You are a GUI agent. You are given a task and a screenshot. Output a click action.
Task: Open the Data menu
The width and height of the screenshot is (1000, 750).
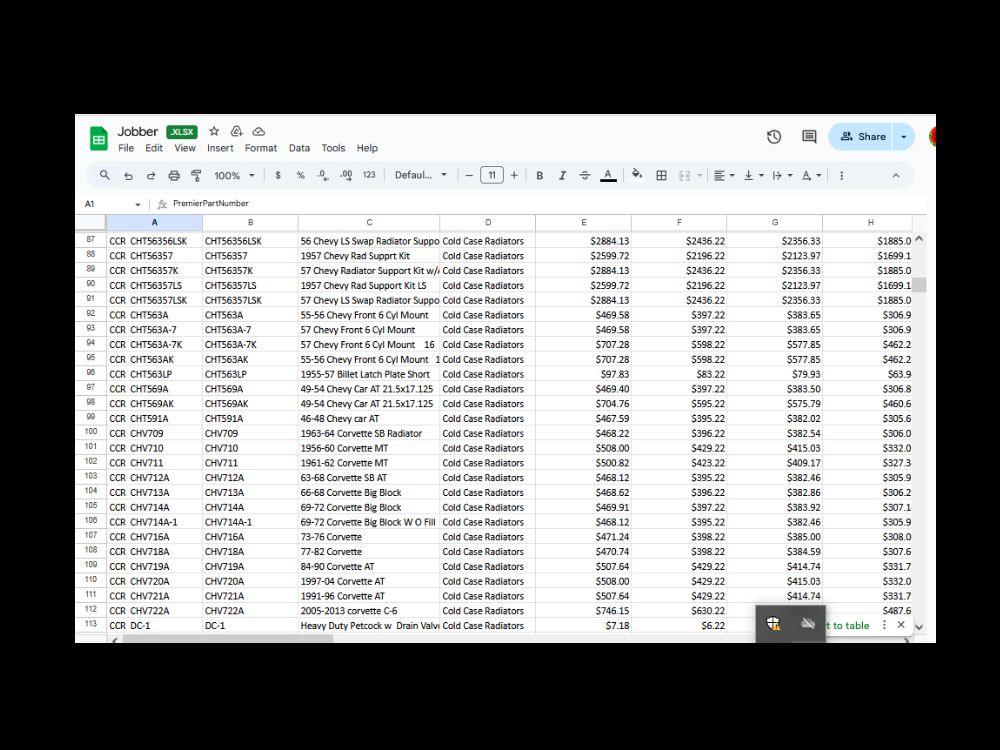coord(299,148)
